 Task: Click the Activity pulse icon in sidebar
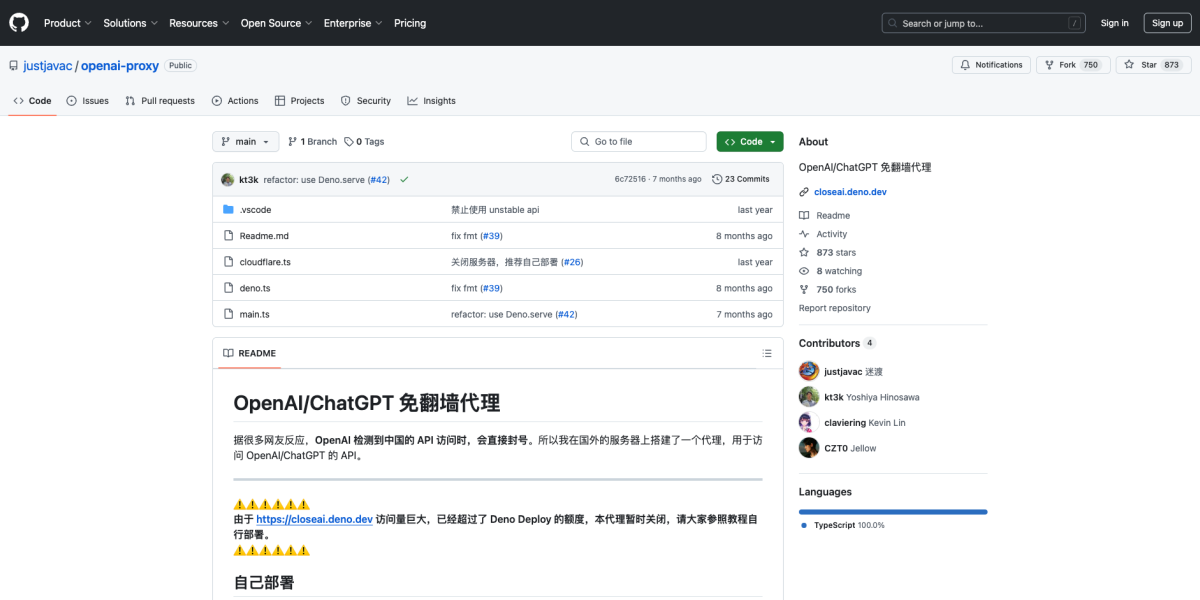coord(803,233)
